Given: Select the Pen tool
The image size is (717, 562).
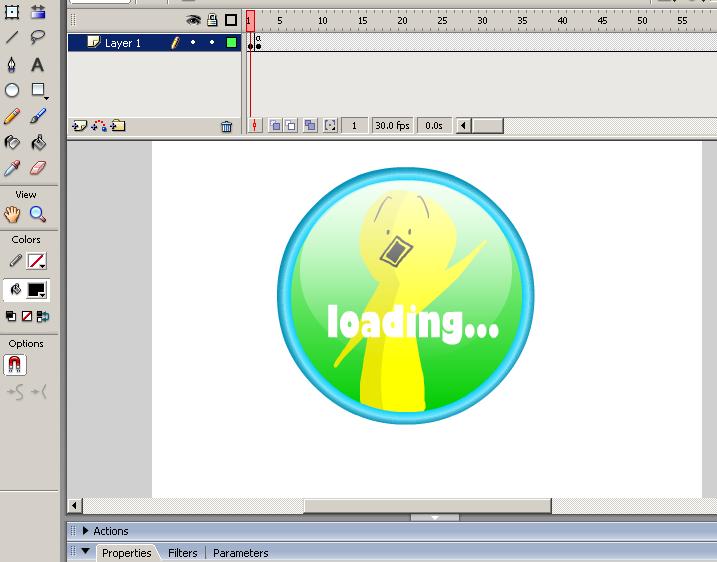Looking at the screenshot, I should 12,65.
